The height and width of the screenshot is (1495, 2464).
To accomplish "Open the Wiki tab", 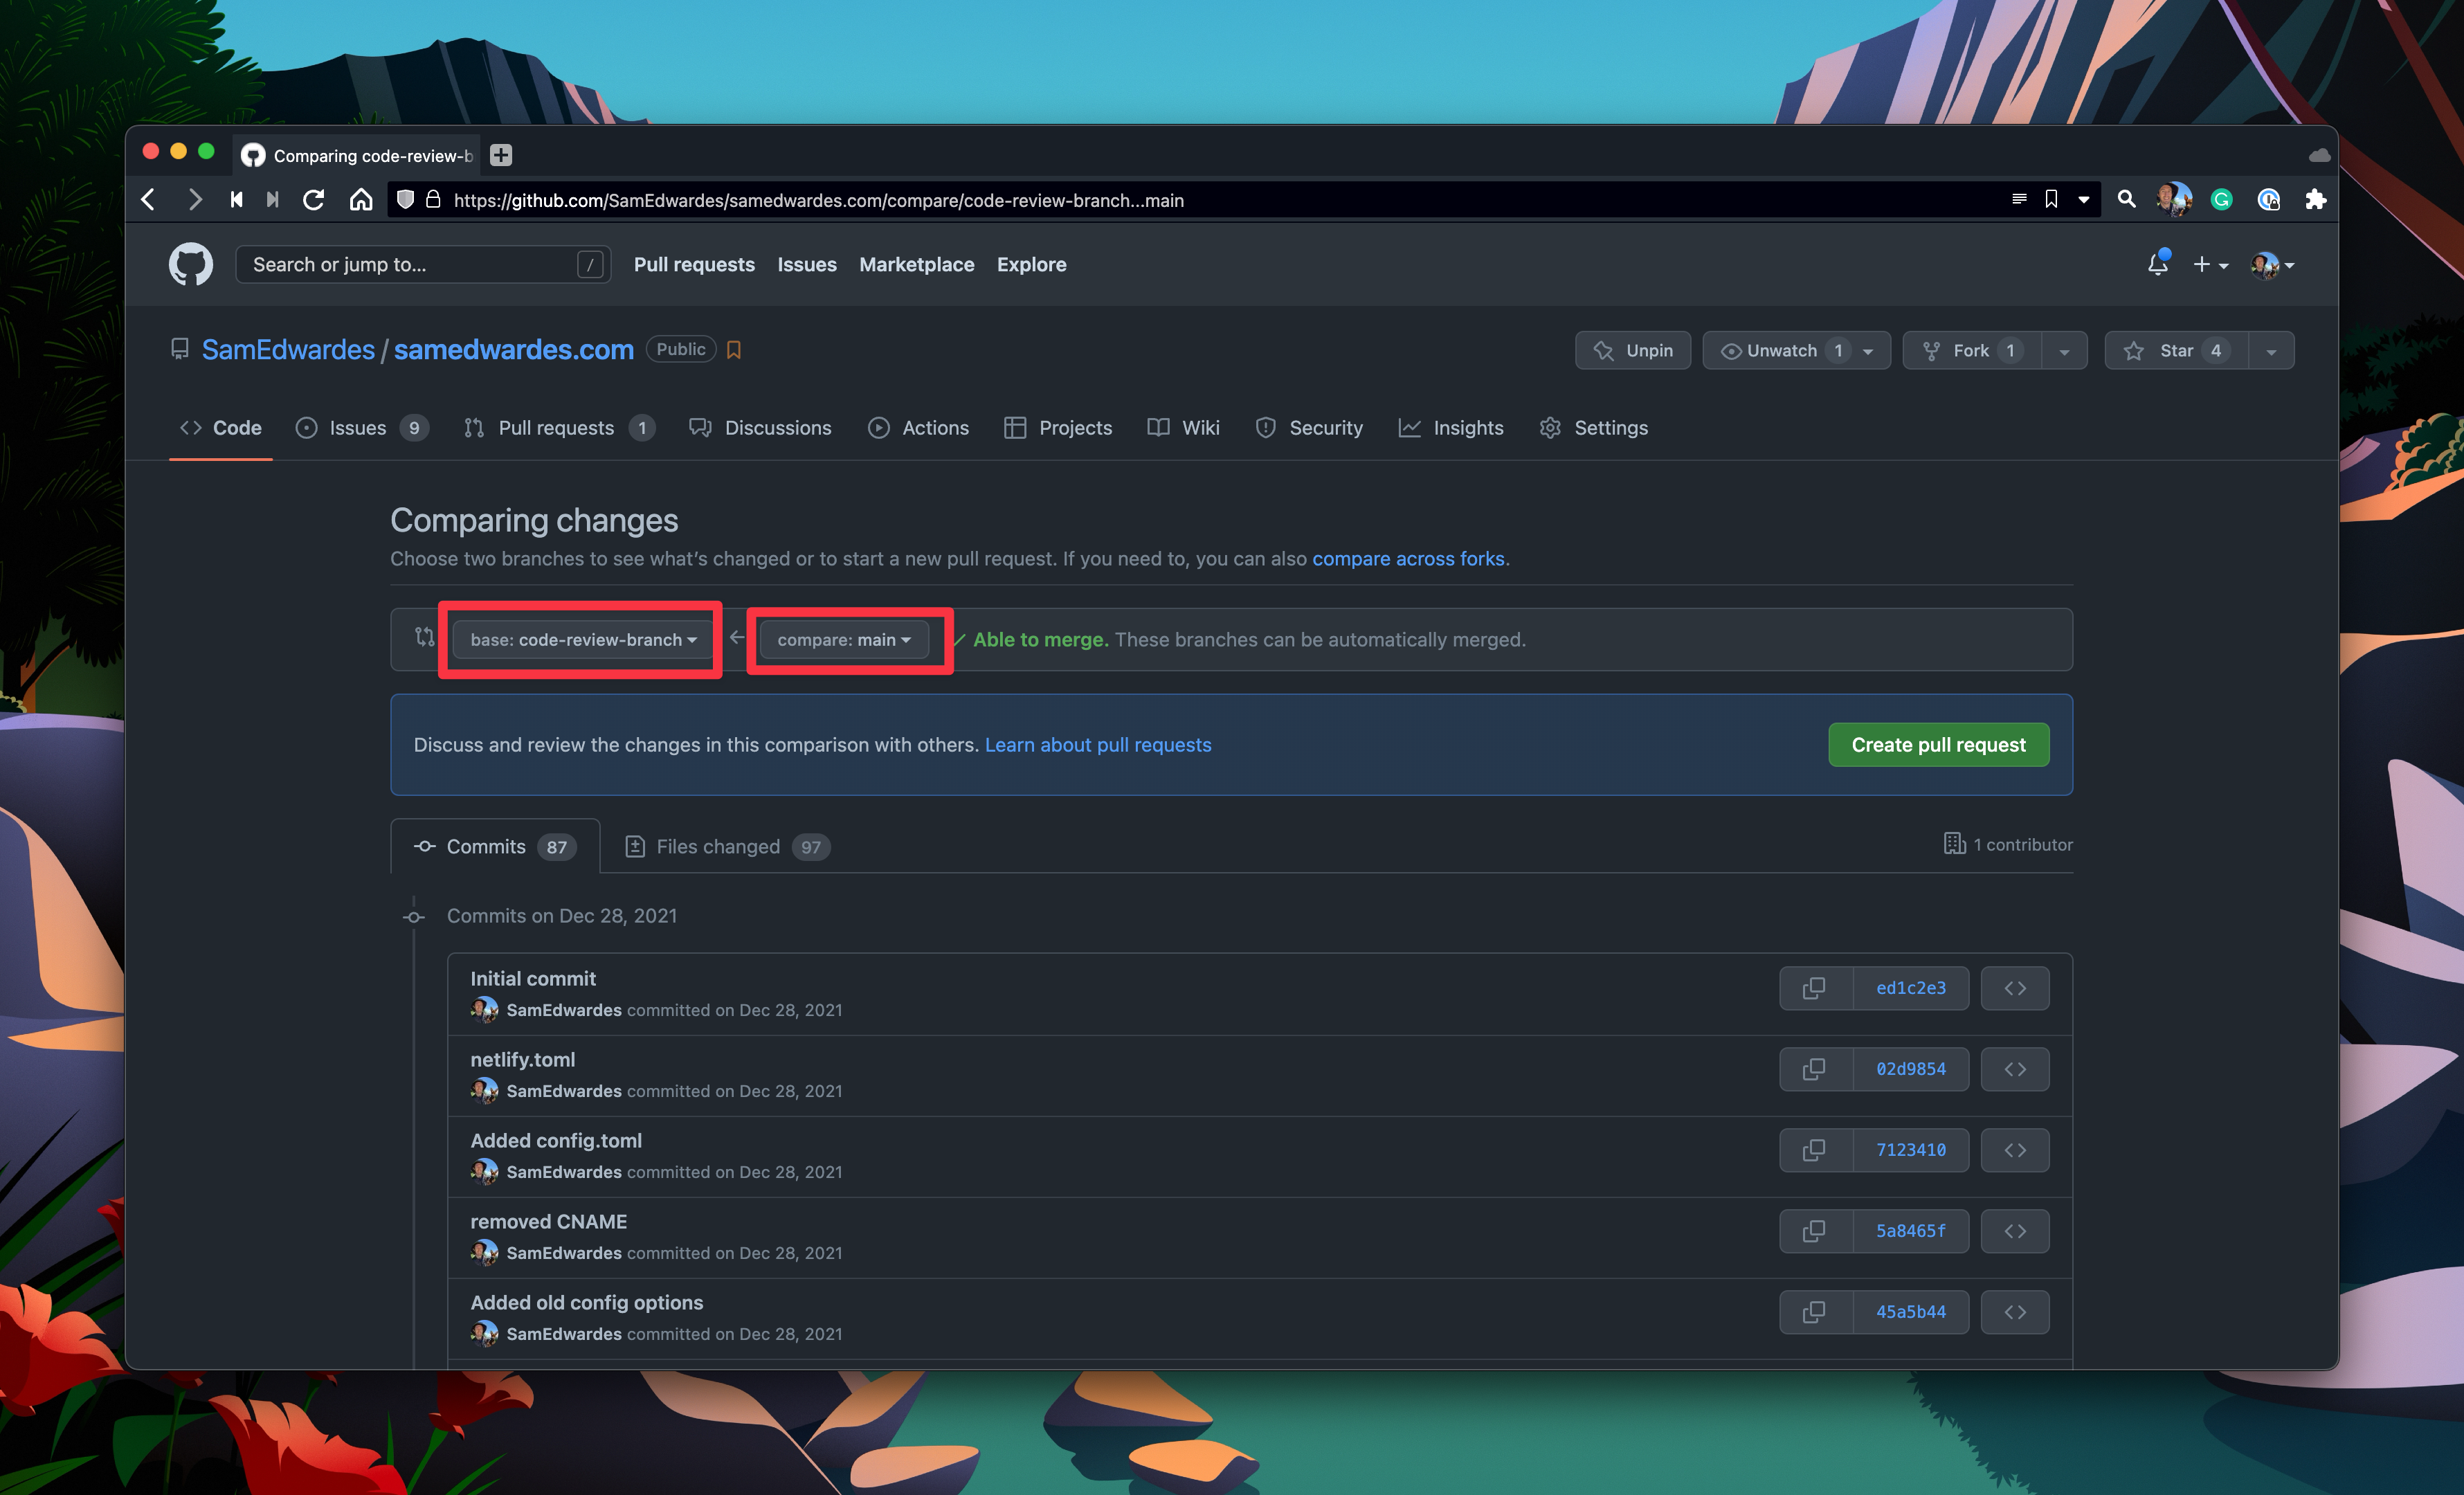I will pyautogui.click(x=1184, y=428).
